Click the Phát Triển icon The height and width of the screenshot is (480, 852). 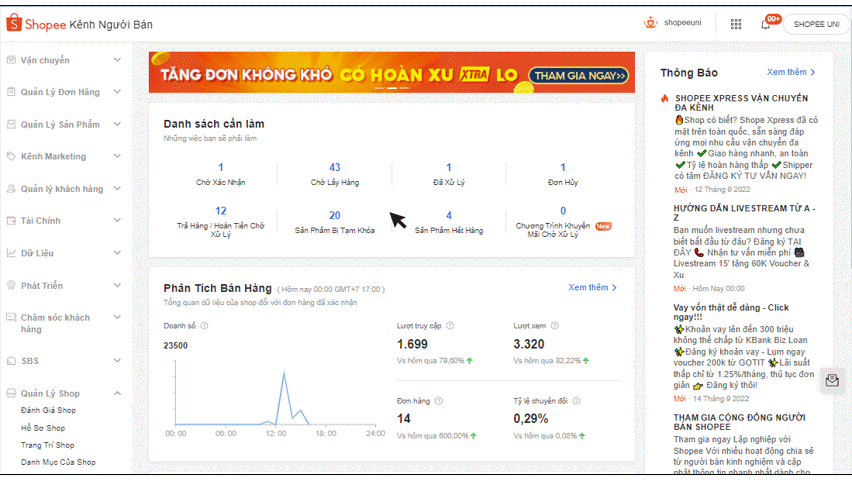(11, 285)
